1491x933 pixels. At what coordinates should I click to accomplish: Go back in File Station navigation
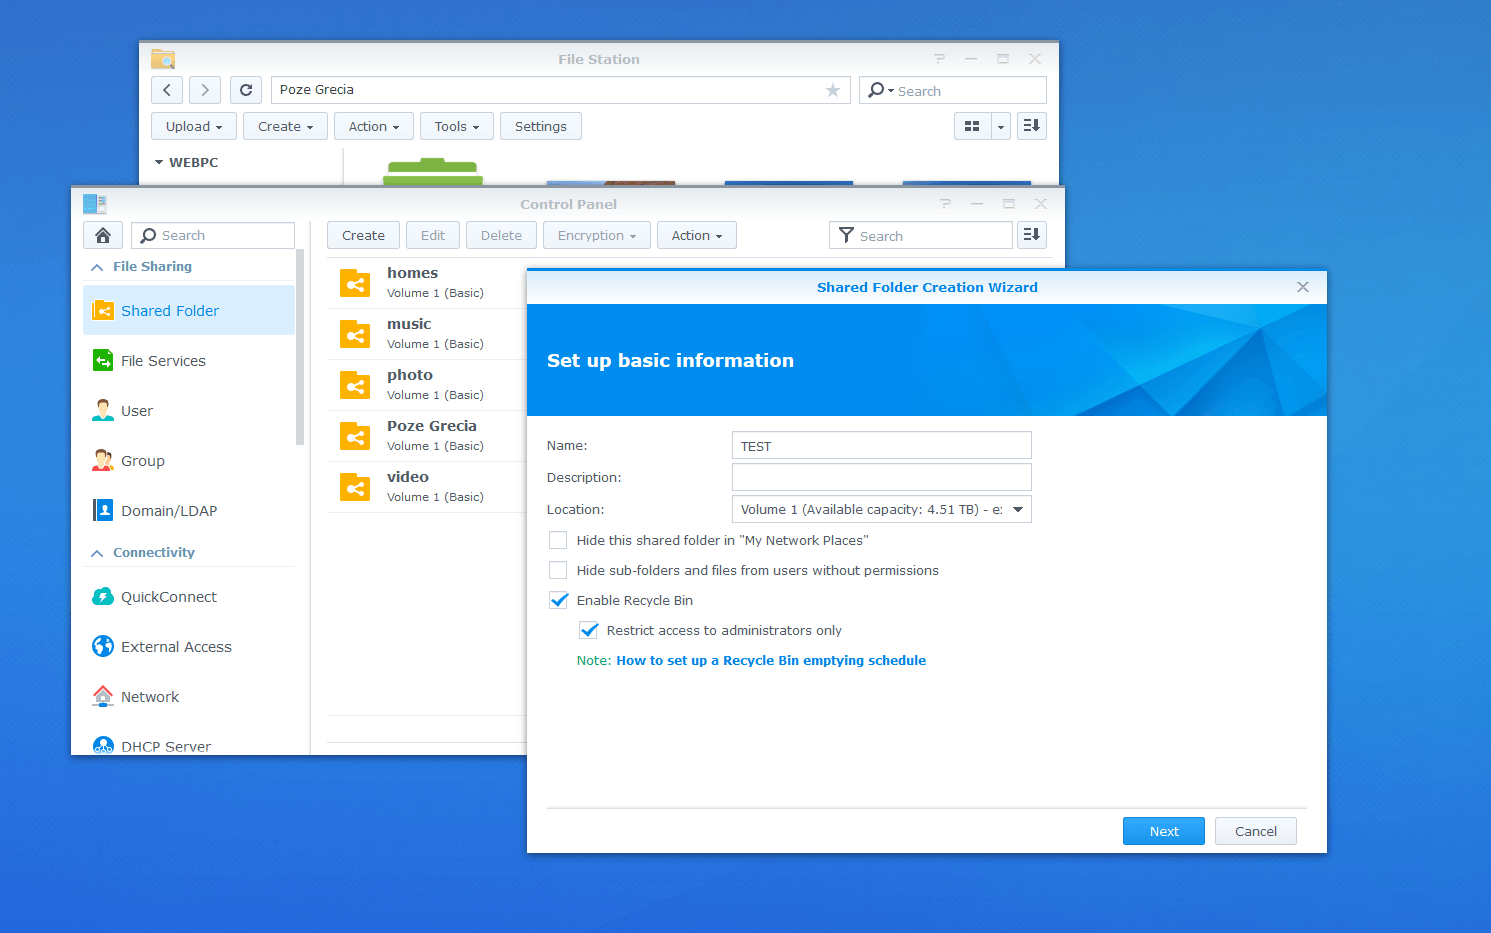(167, 90)
